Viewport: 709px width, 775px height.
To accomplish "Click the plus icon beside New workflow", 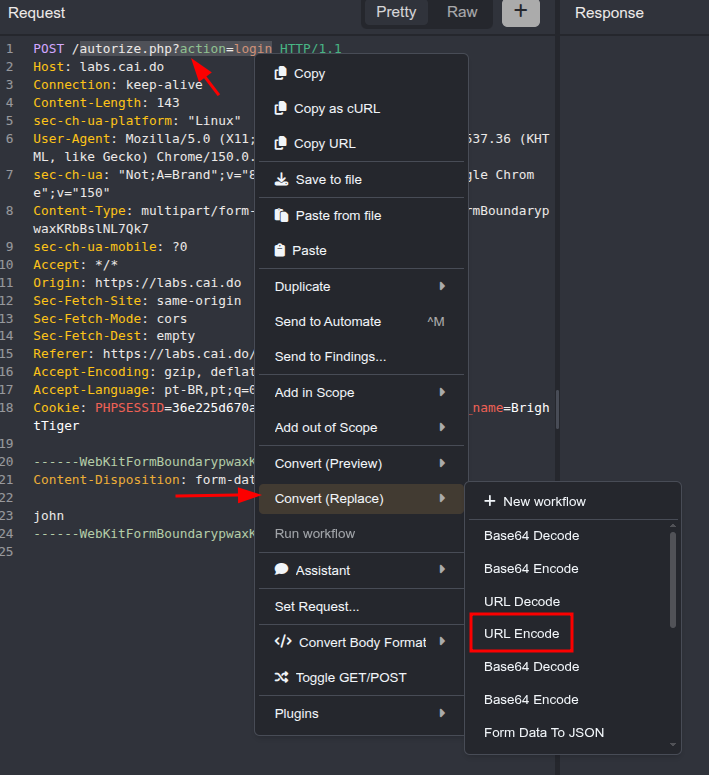I will click(x=489, y=501).
